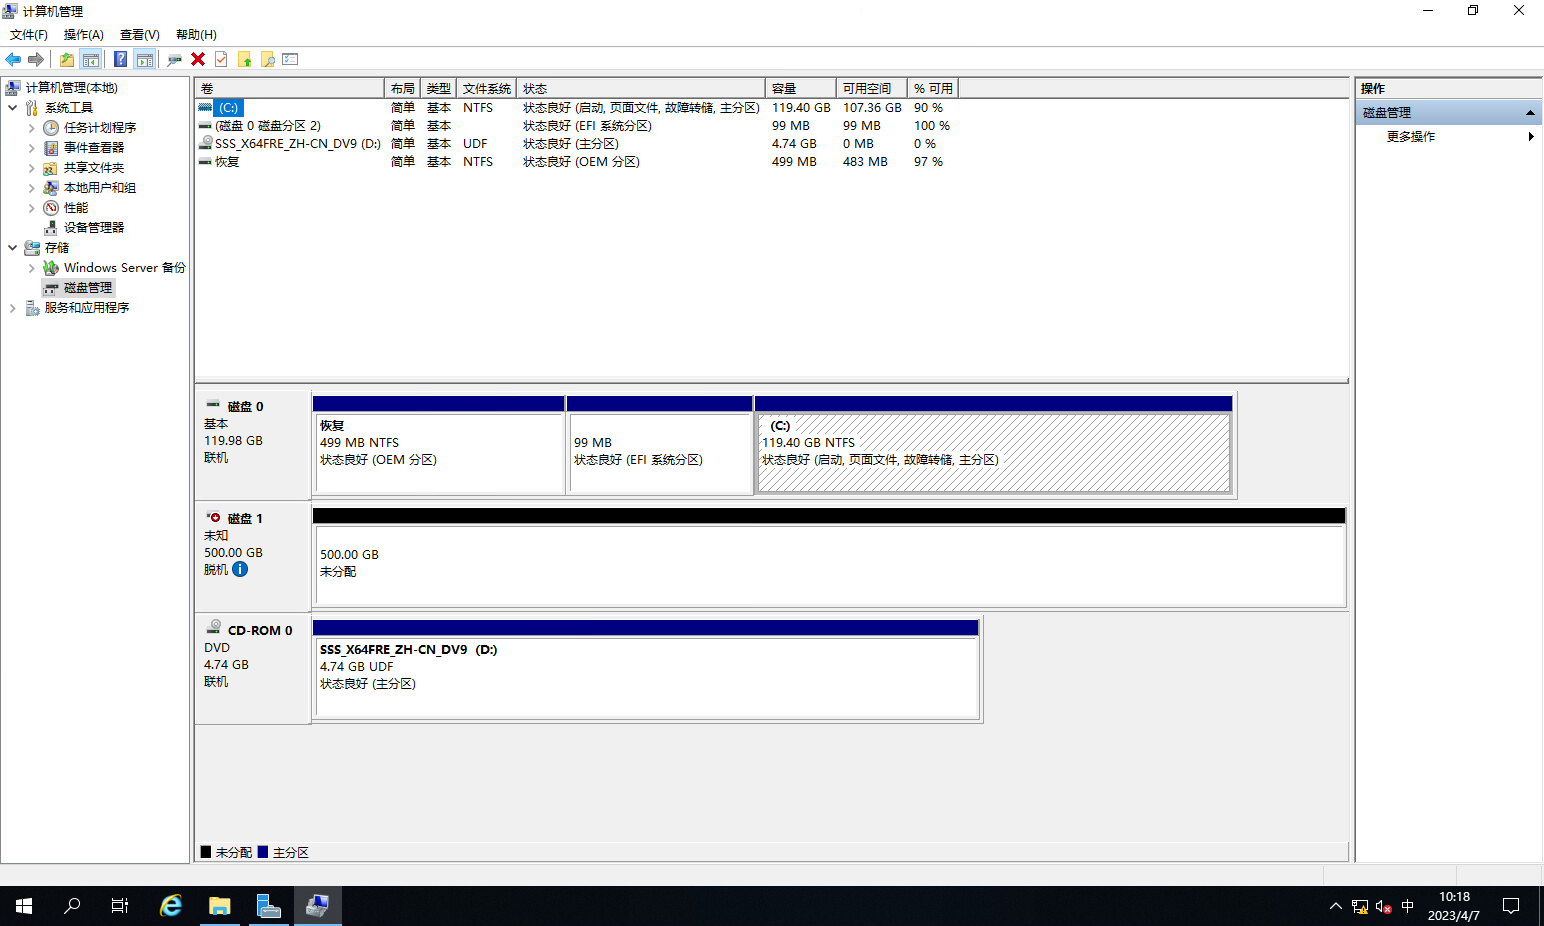
Task: Click the folder with magnifier toolbar icon
Action: [x=268, y=60]
